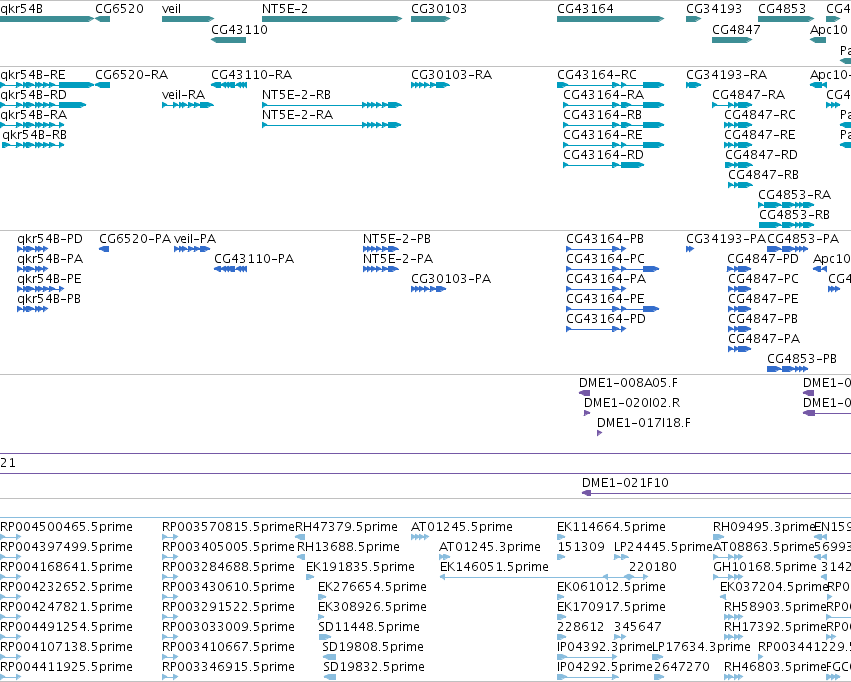Click EST AT01245.5prime
This screenshot has width=851, height=682.
point(420,537)
